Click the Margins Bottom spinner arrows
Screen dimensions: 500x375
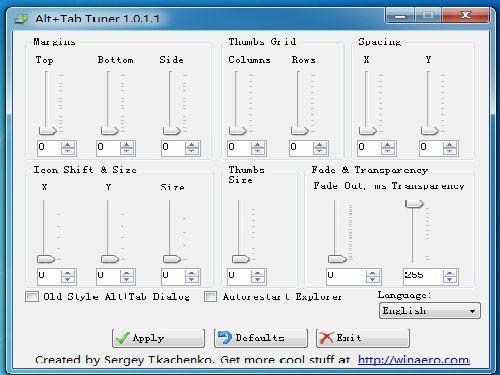point(127,148)
